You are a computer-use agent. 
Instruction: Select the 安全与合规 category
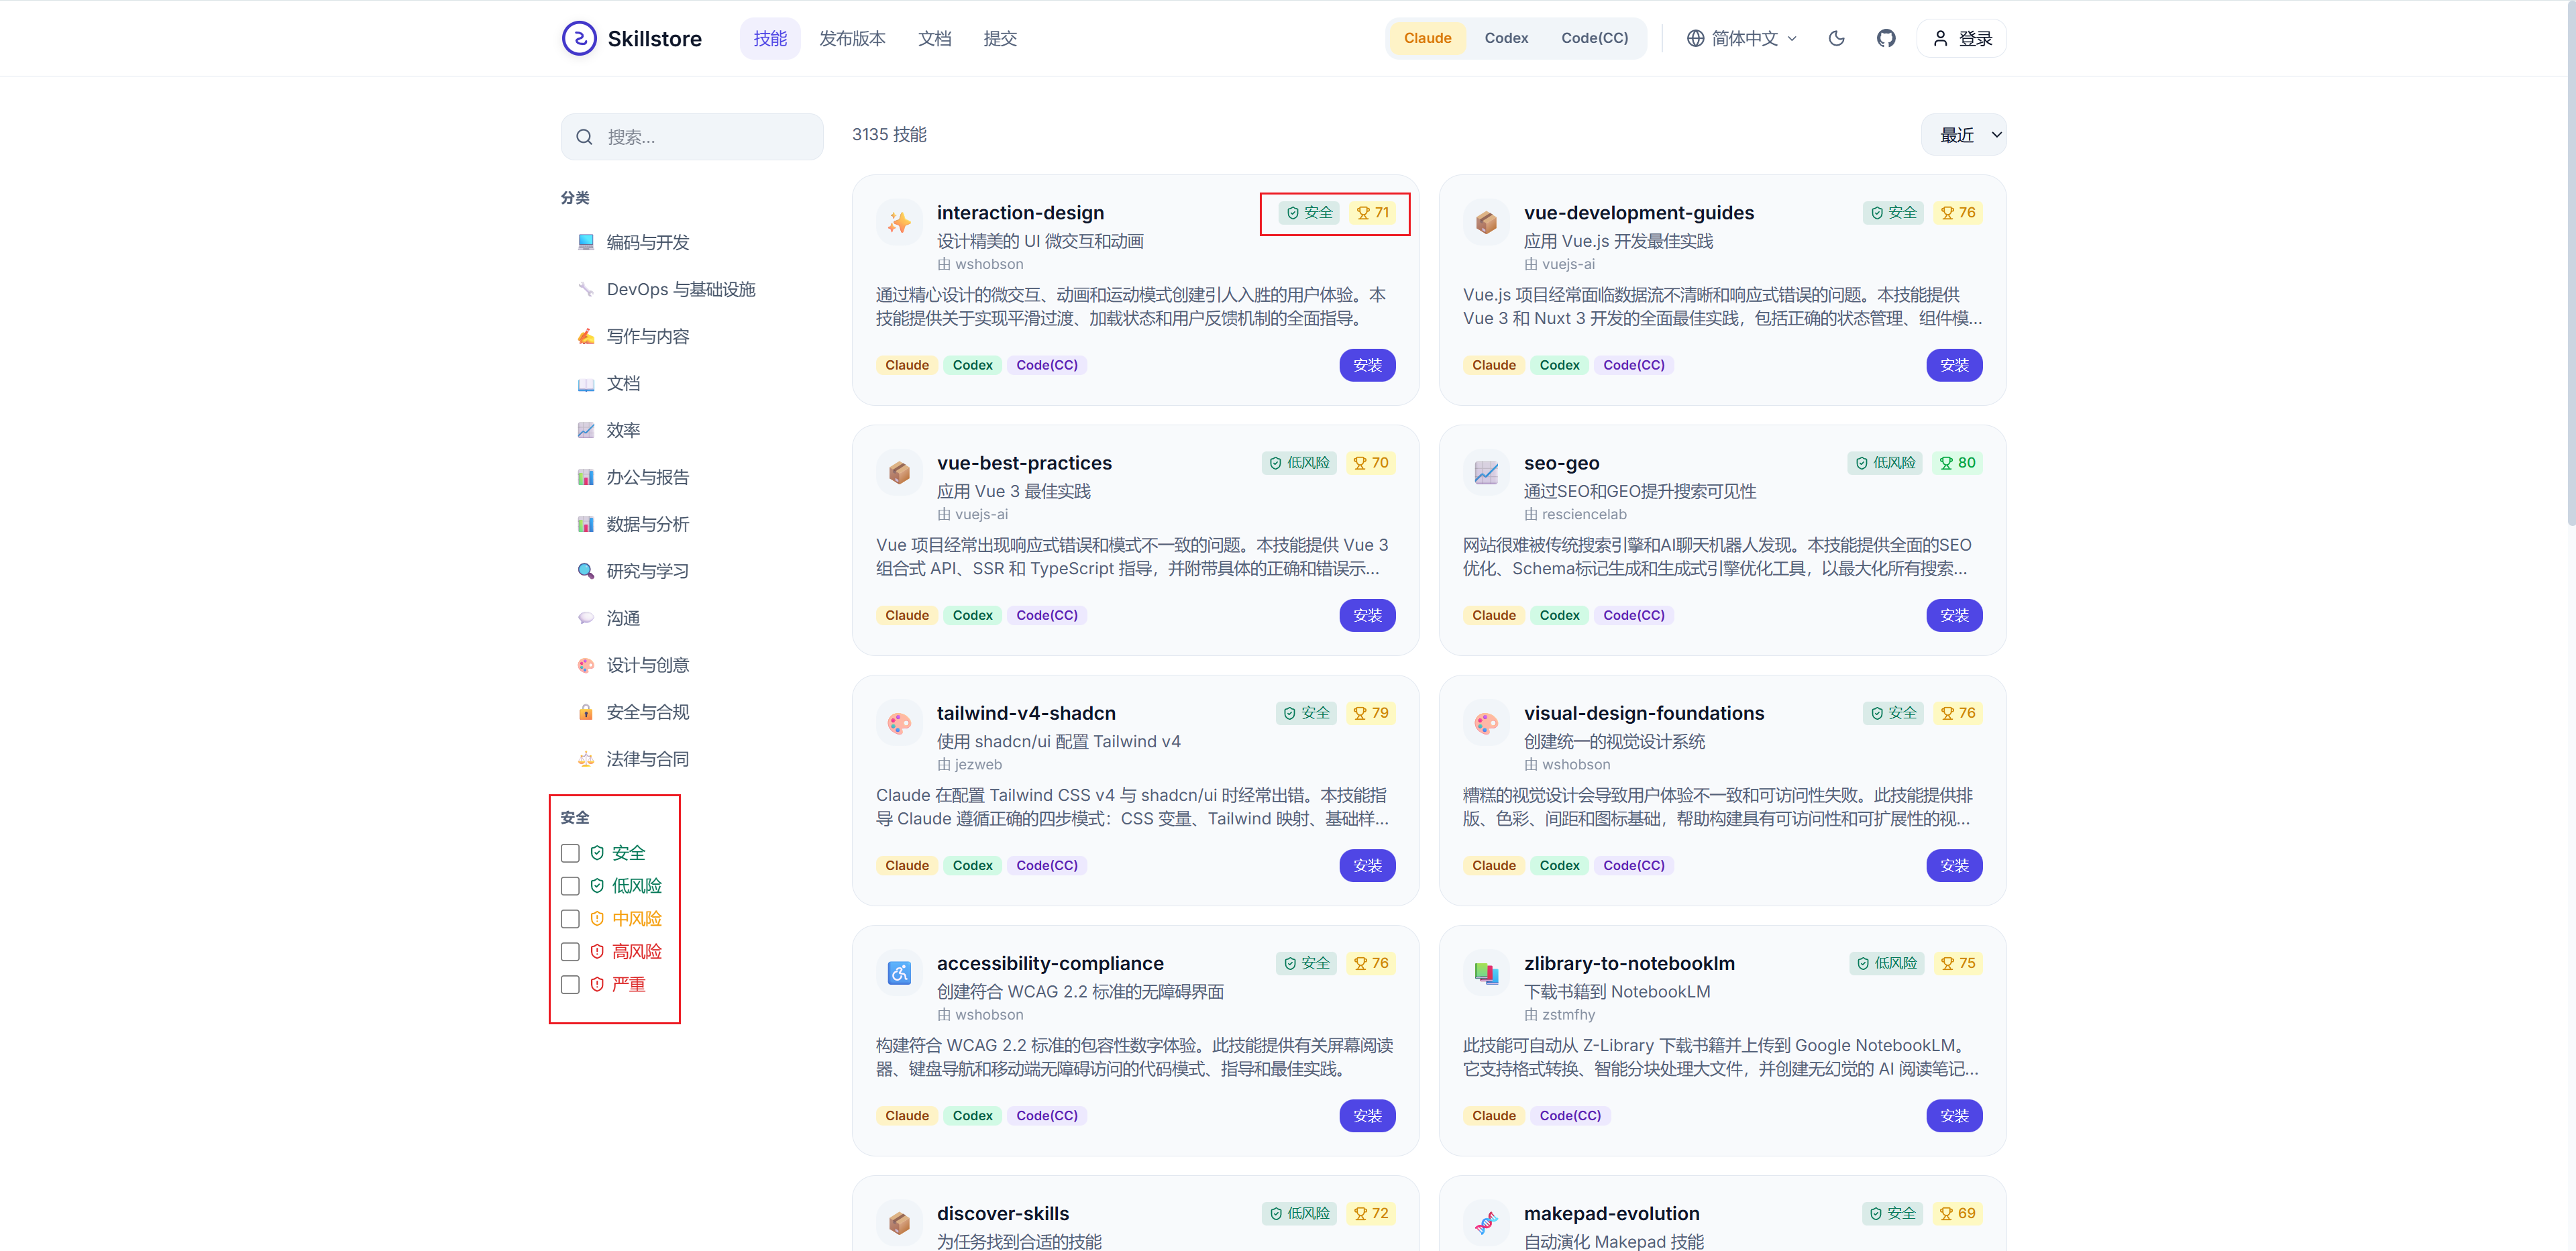[692, 713]
